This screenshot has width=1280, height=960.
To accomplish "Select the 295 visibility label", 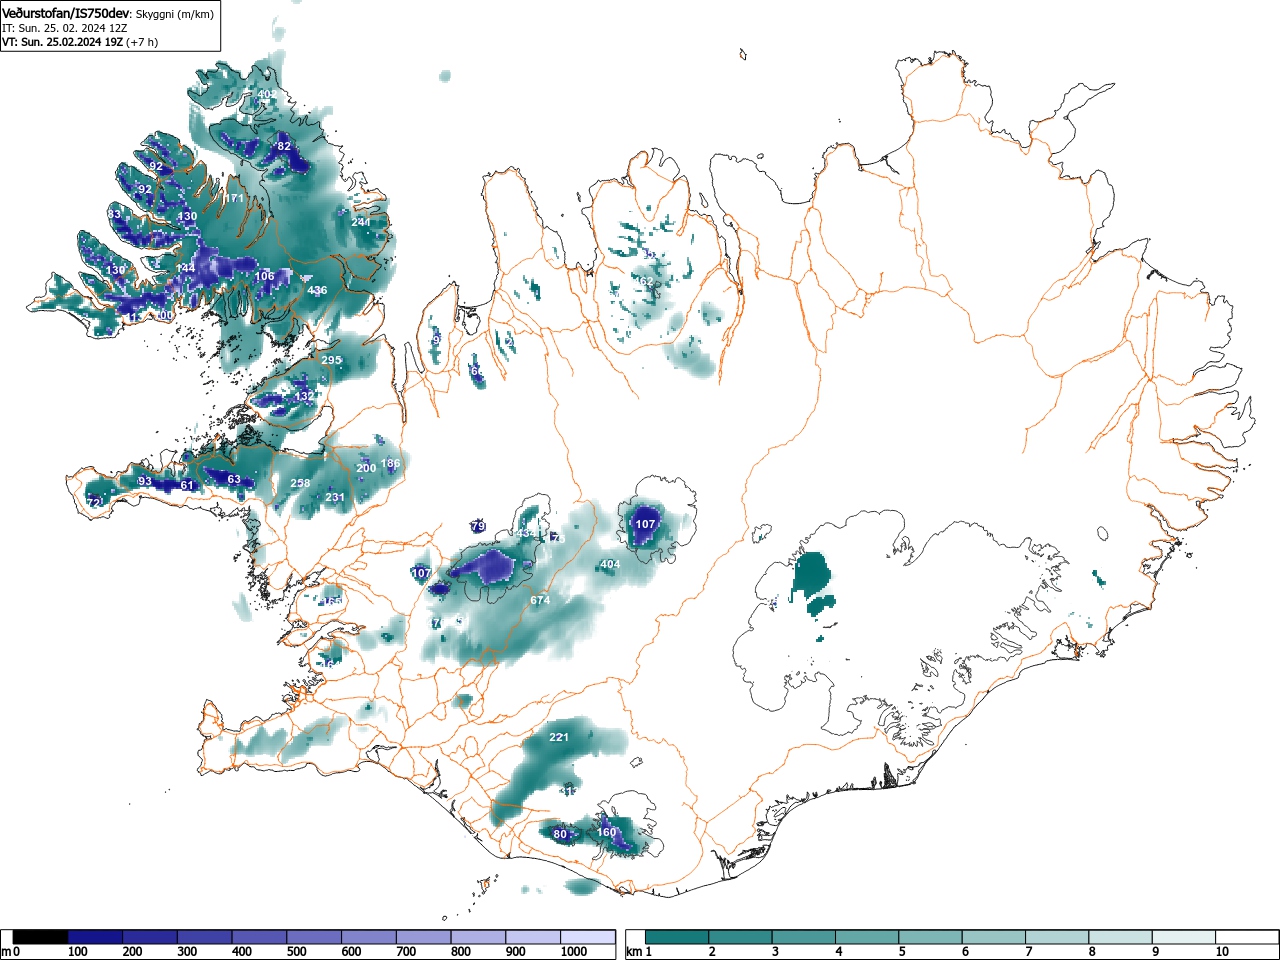I will click(x=331, y=359).
